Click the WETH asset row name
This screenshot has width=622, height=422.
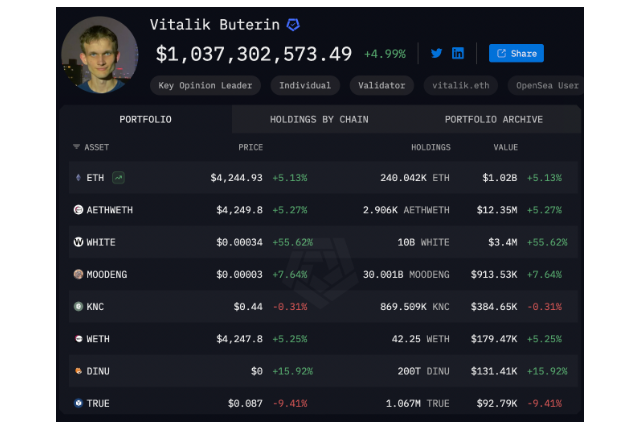98,339
